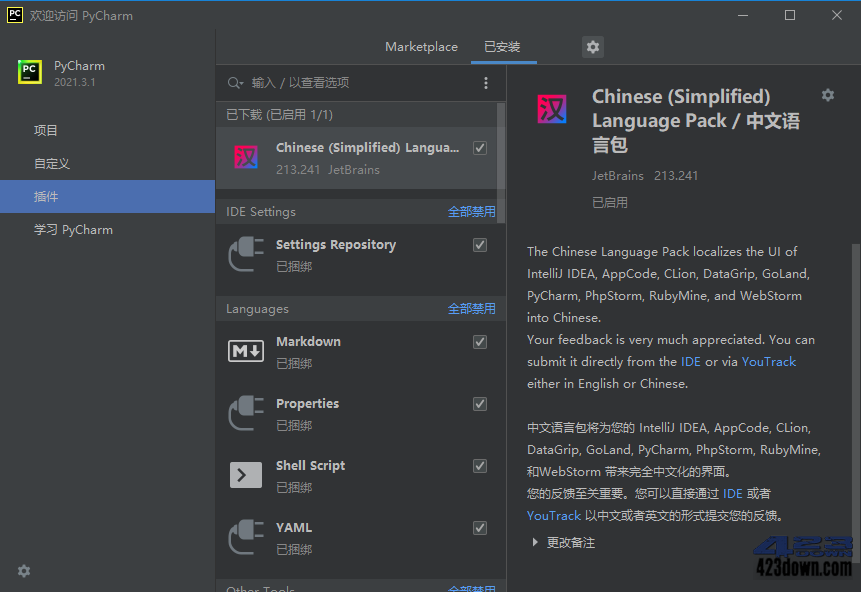
Task: Click the Markdown plugin icon
Action: click(x=244, y=350)
